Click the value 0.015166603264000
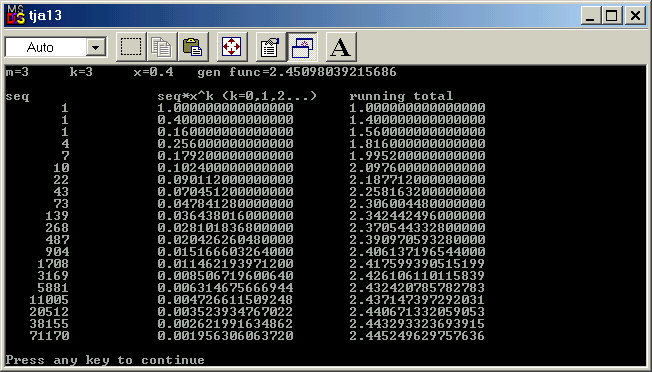The image size is (652, 372). click(x=225, y=252)
